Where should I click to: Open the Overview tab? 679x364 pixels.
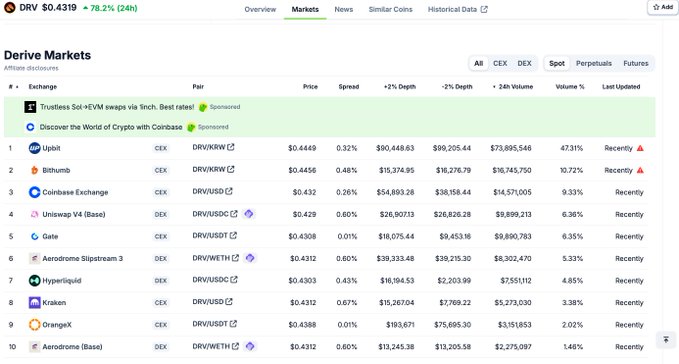[260, 9]
